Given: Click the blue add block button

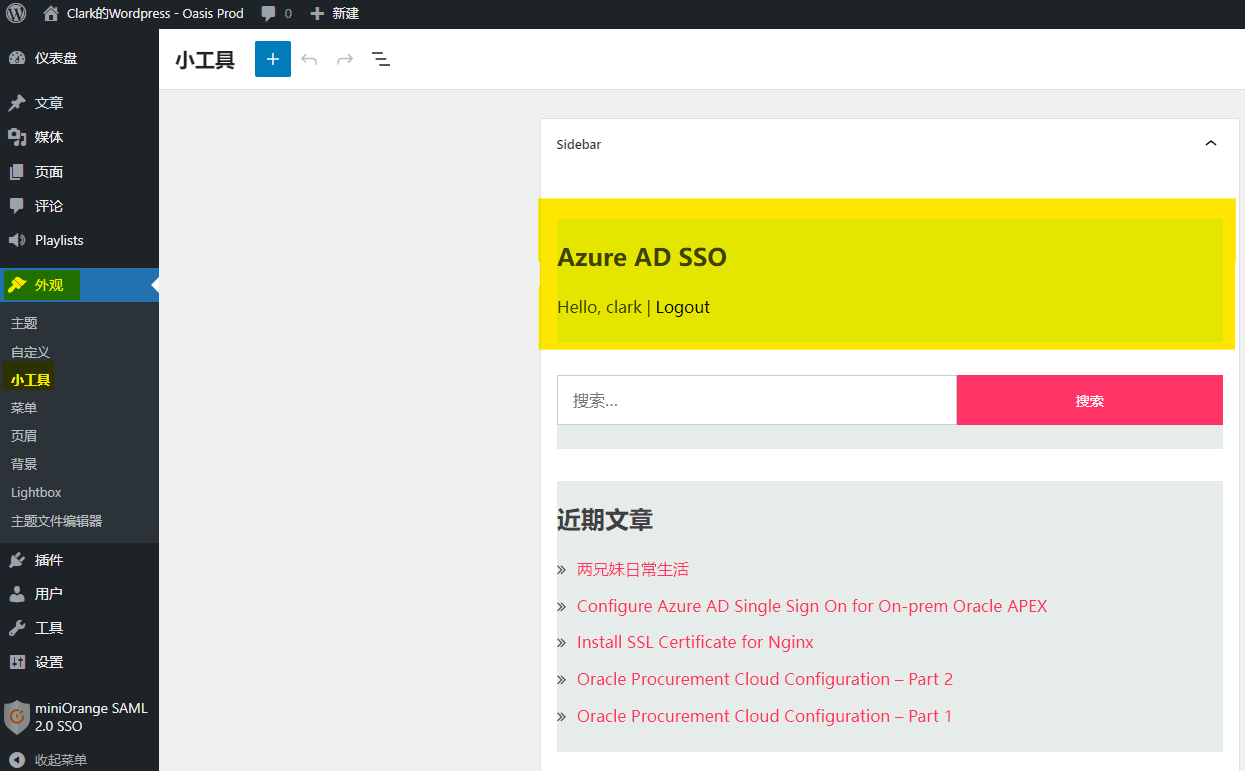Looking at the screenshot, I should click(x=273, y=59).
